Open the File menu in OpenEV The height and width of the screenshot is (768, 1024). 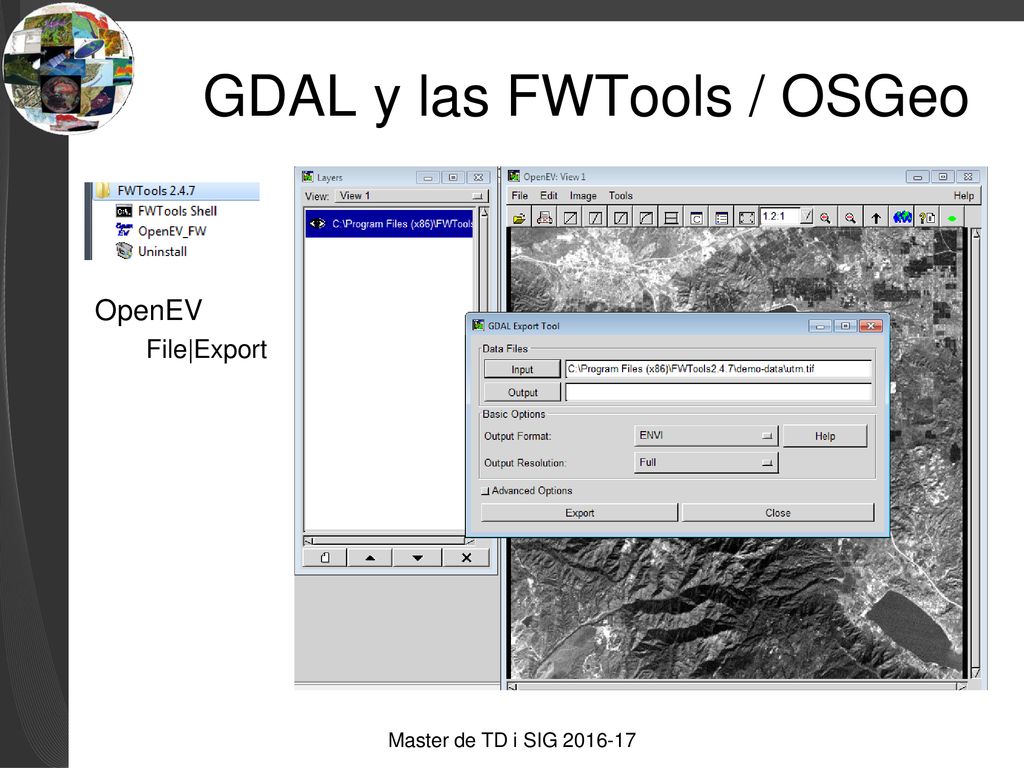[x=520, y=195]
